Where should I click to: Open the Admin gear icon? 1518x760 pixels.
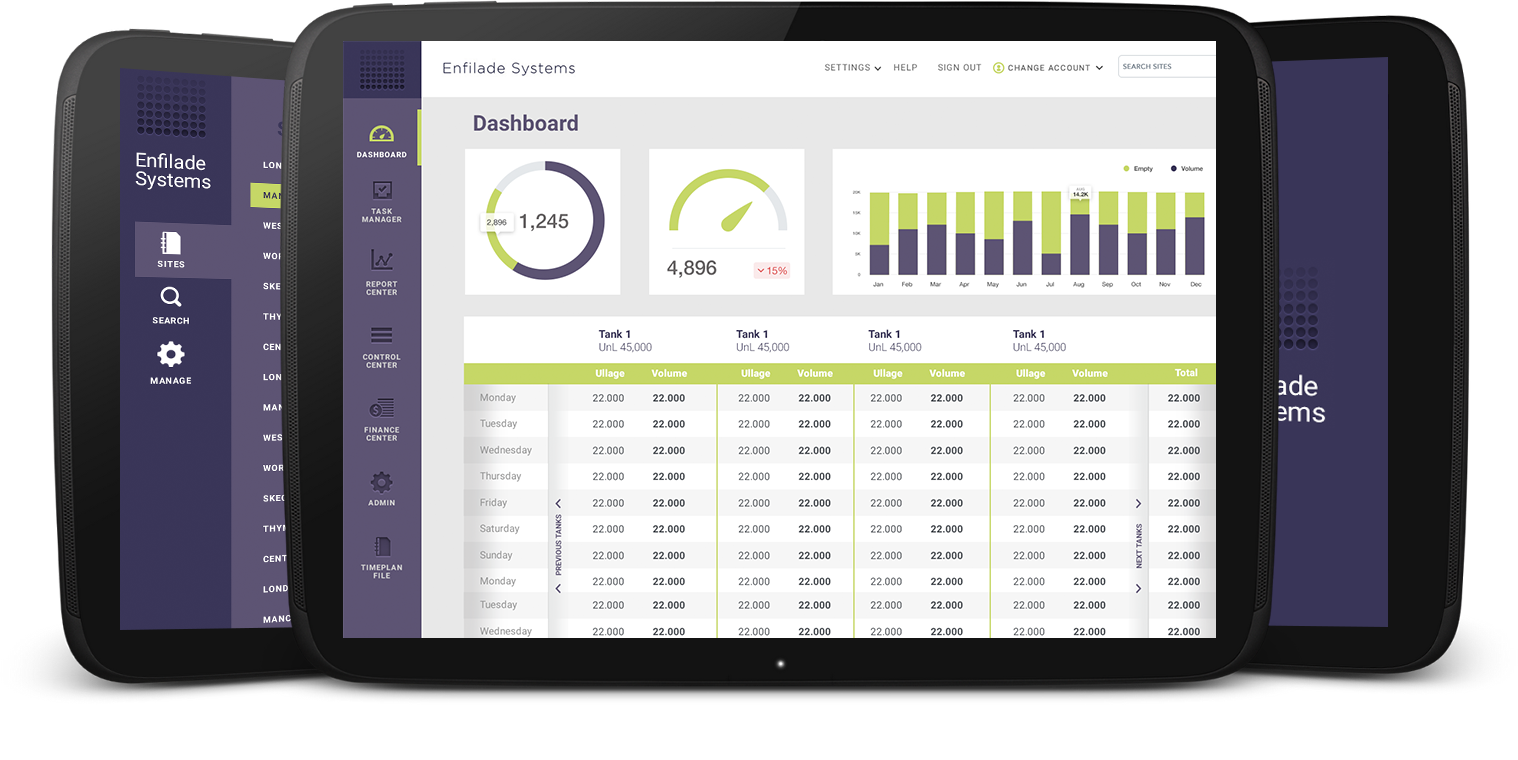pyautogui.click(x=381, y=483)
